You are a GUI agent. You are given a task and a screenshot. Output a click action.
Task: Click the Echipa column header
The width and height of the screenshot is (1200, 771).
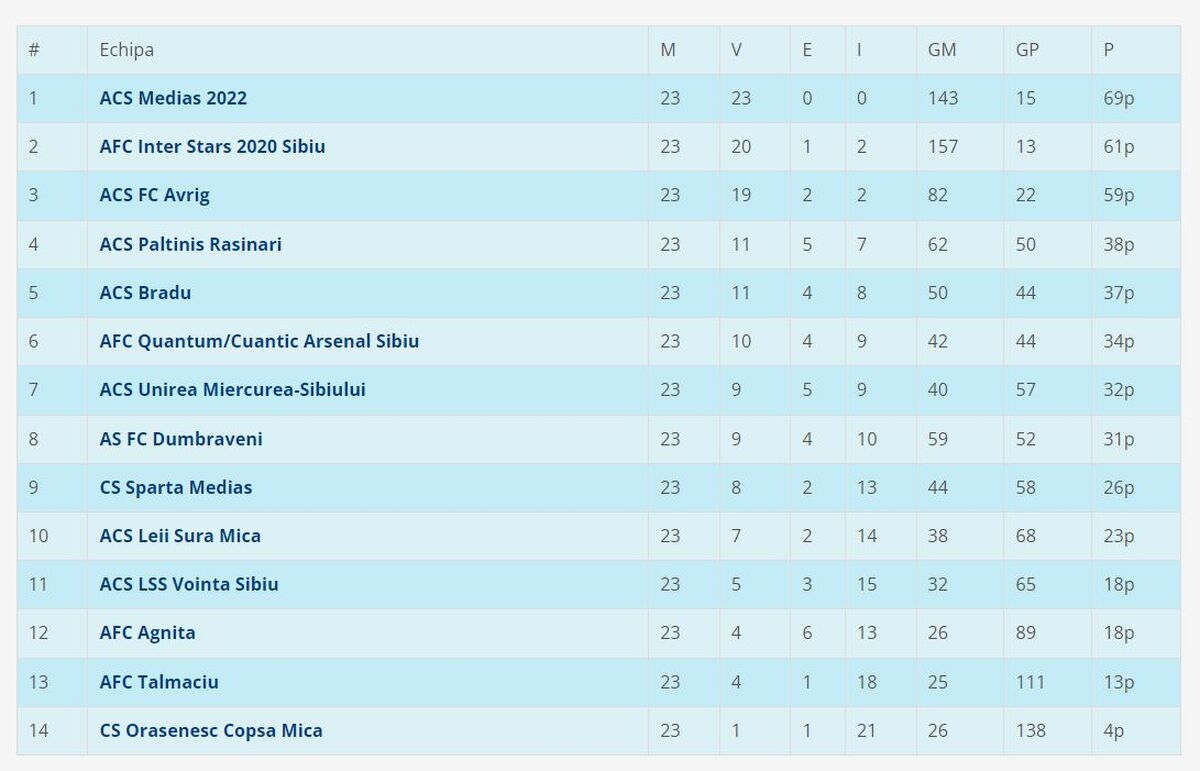click(127, 49)
